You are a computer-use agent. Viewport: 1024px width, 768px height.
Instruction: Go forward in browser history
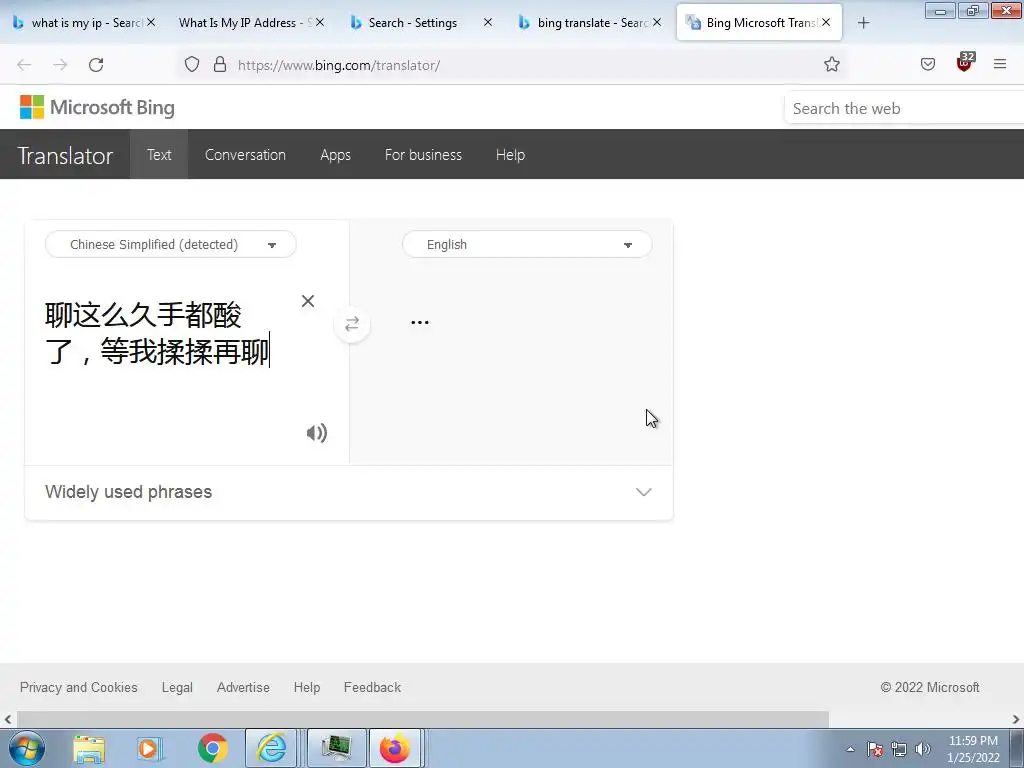point(60,65)
